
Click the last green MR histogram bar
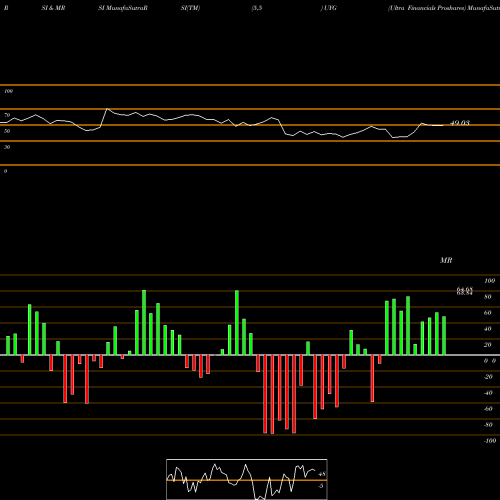[x=444, y=336]
